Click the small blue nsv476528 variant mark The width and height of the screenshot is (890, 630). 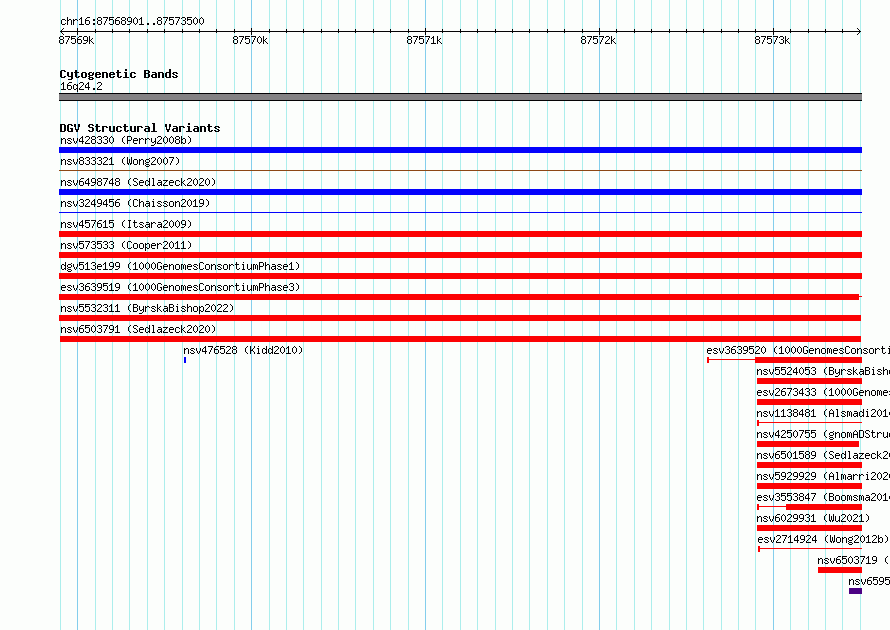[185, 360]
